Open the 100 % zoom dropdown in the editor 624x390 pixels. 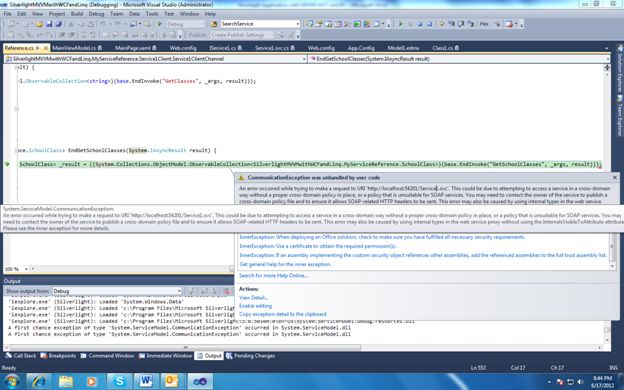point(26,269)
